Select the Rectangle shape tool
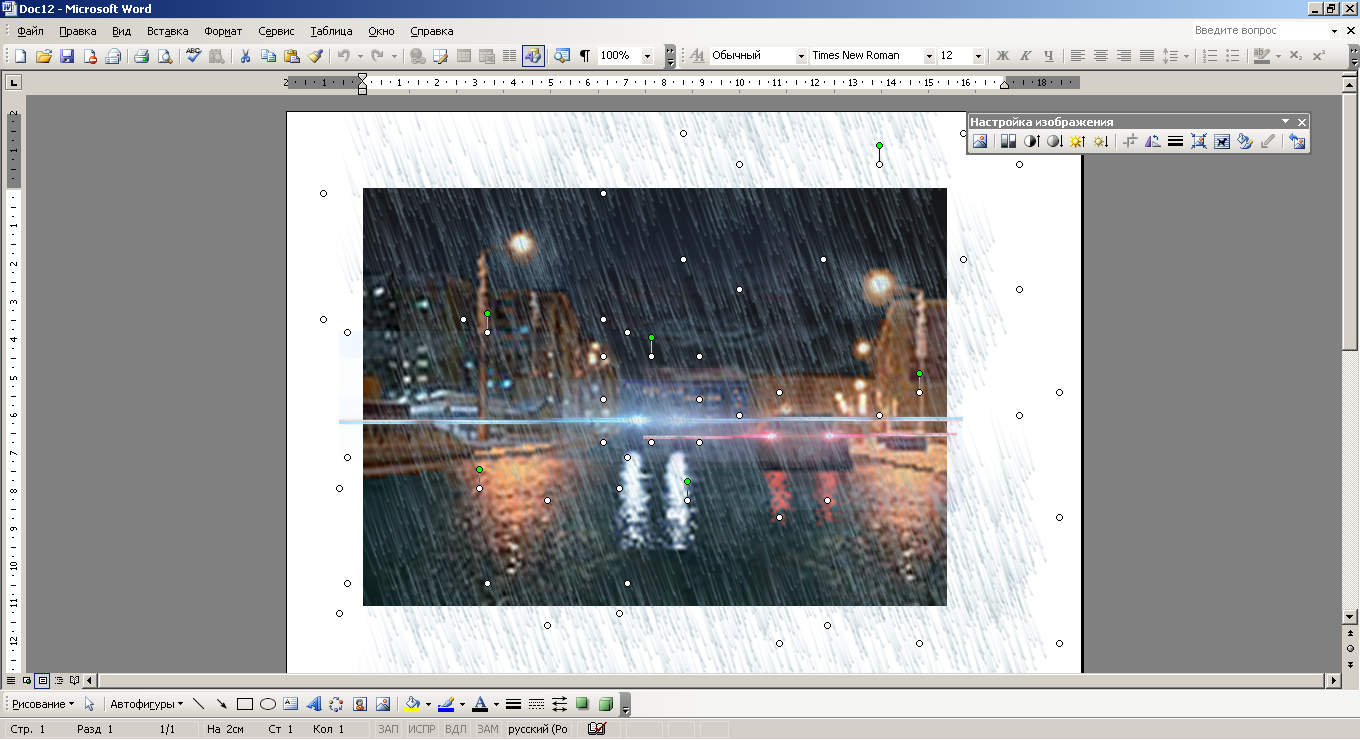 click(245, 704)
